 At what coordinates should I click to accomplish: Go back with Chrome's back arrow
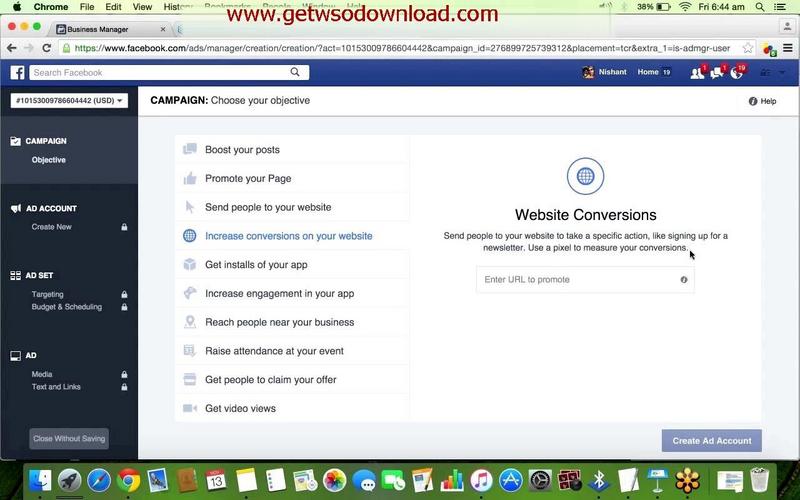(12, 48)
